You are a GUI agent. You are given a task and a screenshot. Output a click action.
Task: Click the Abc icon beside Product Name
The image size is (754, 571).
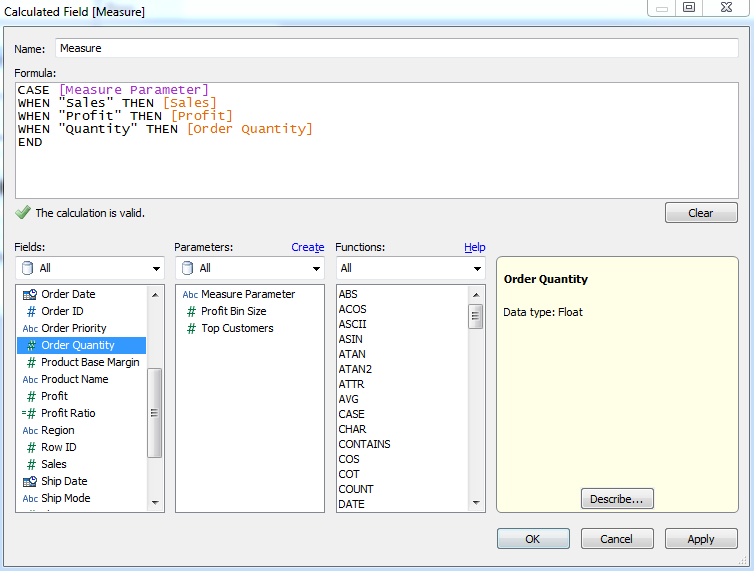point(30,380)
